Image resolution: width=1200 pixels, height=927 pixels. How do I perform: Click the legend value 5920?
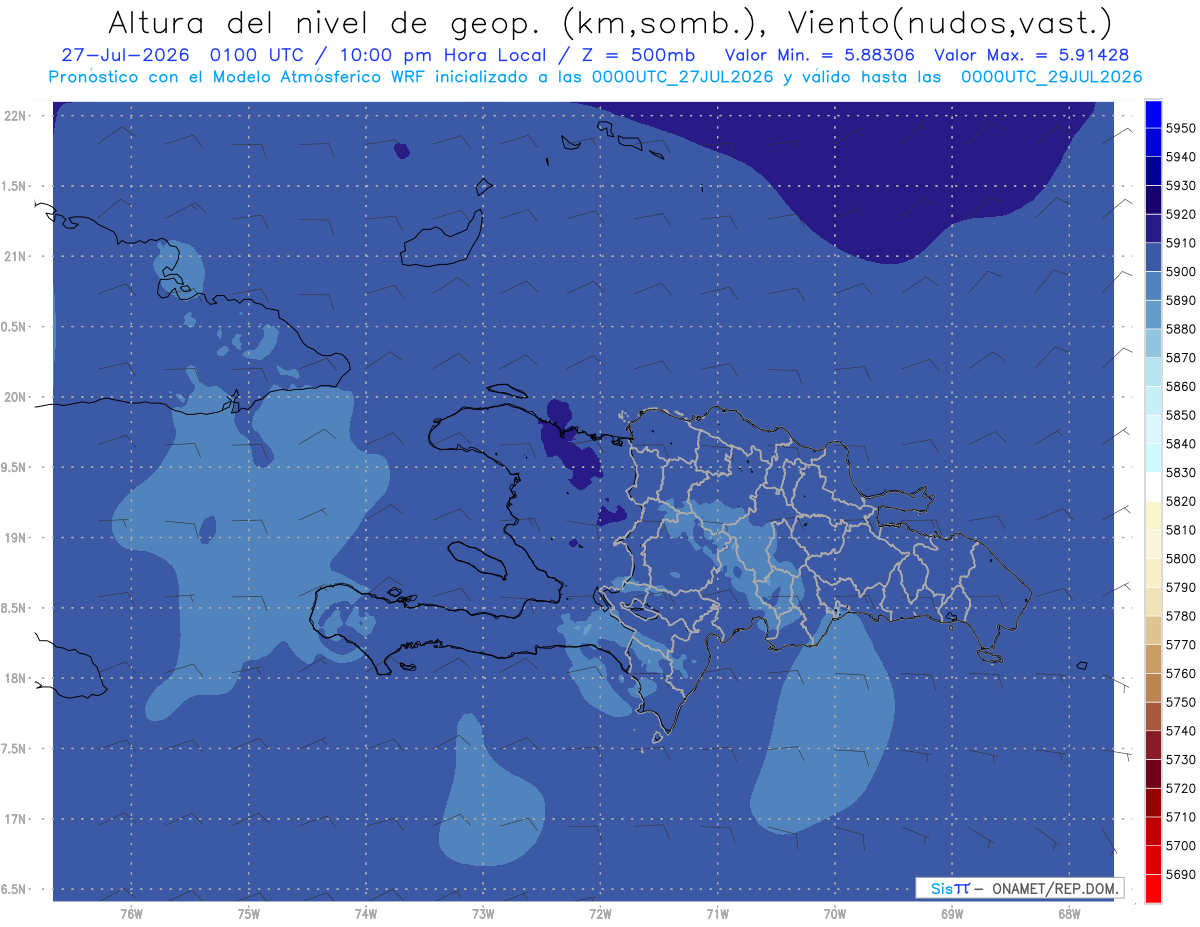click(1180, 214)
